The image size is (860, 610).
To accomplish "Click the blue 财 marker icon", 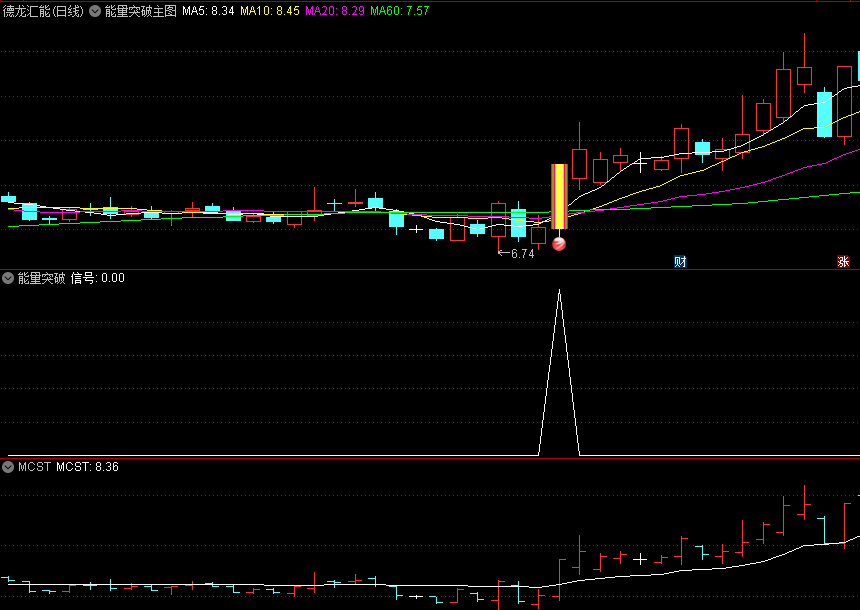I will [680, 262].
